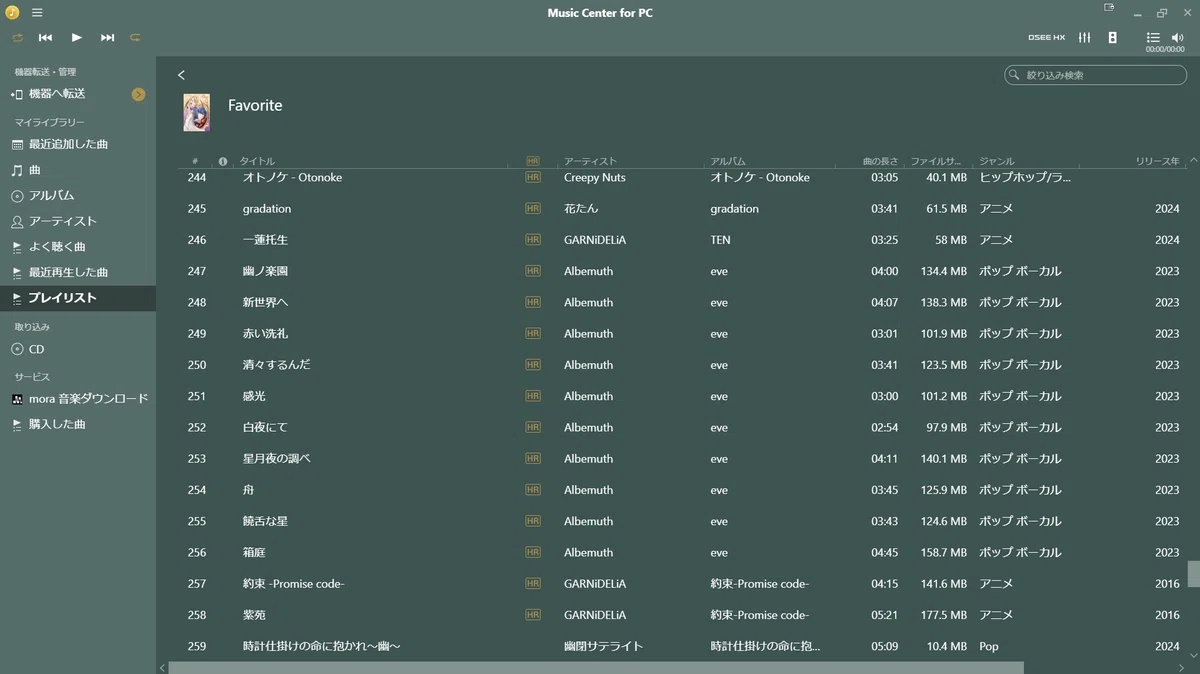Open the speaker output device icon

point(1112,37)
